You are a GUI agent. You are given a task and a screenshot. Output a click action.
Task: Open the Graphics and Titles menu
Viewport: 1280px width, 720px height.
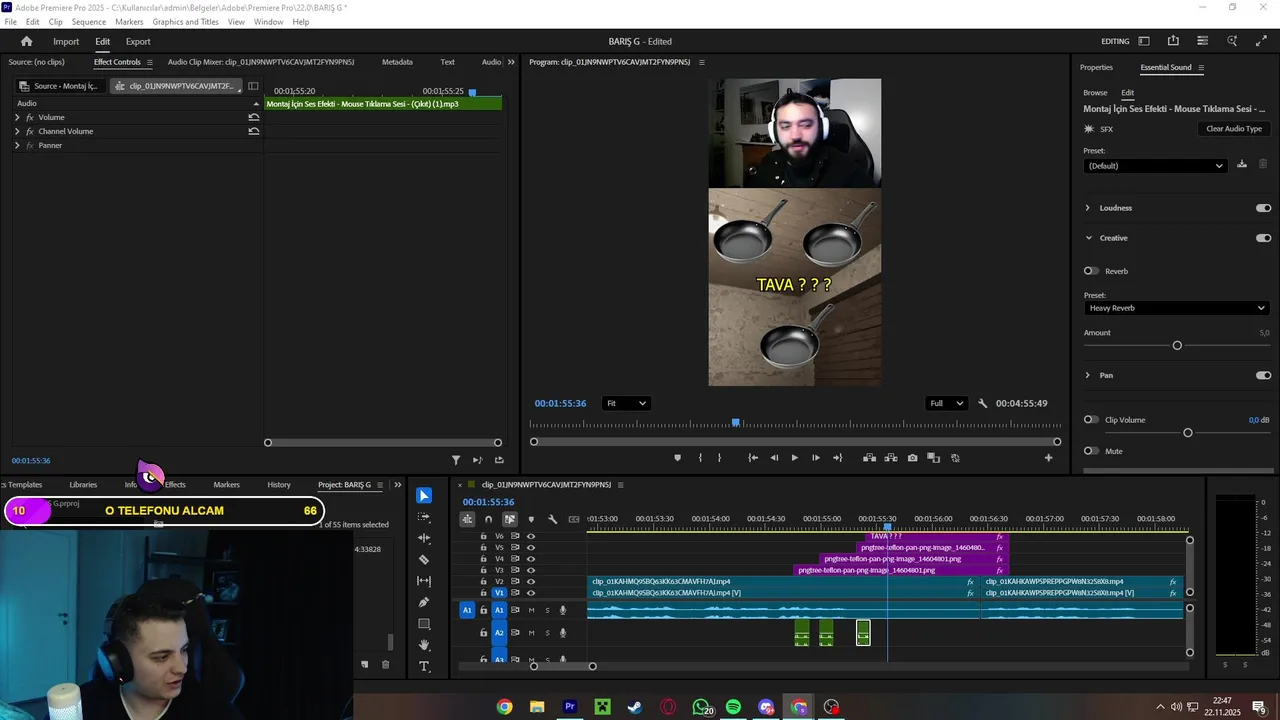185,22
